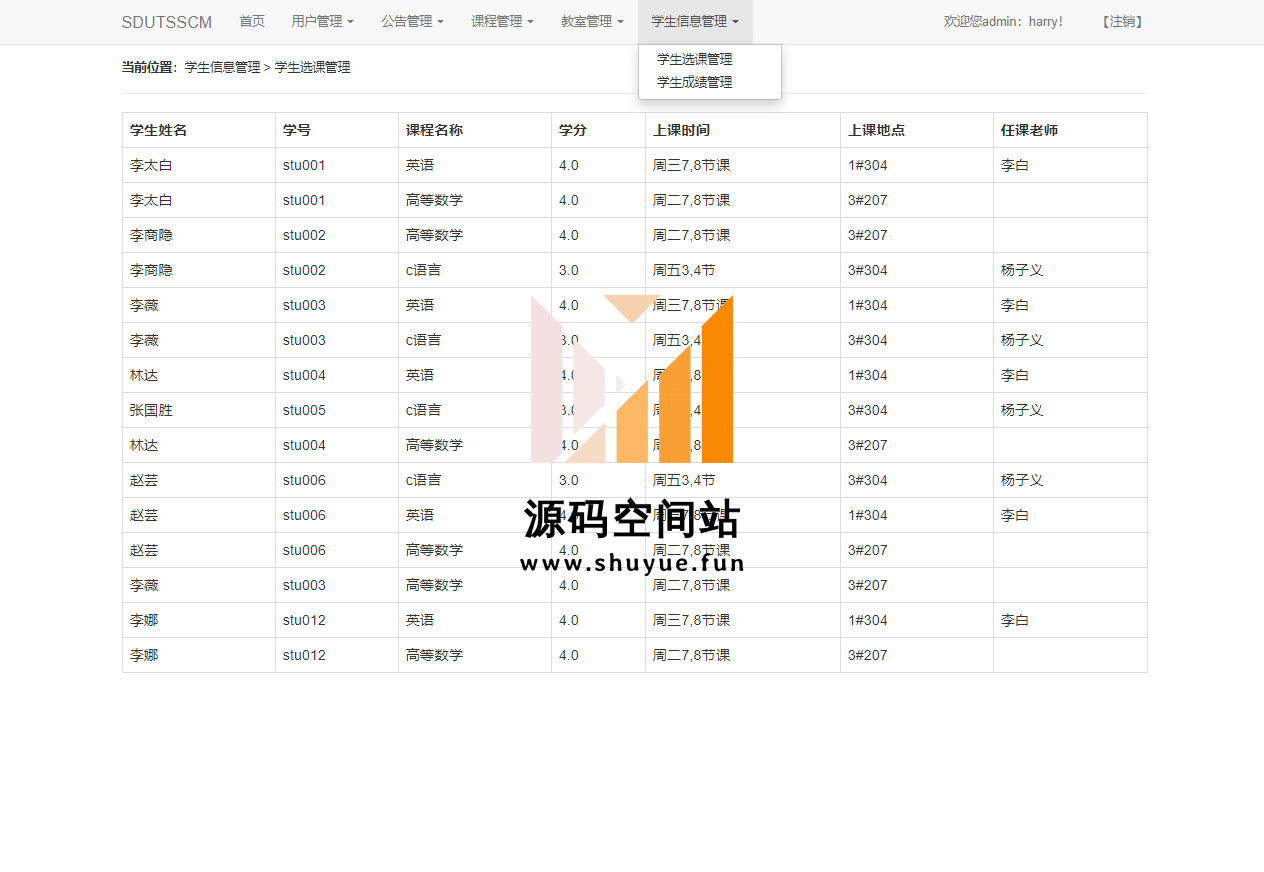
Task: Select 学生成绩管理 in the dropdown menu
Action: coord(694,82)
